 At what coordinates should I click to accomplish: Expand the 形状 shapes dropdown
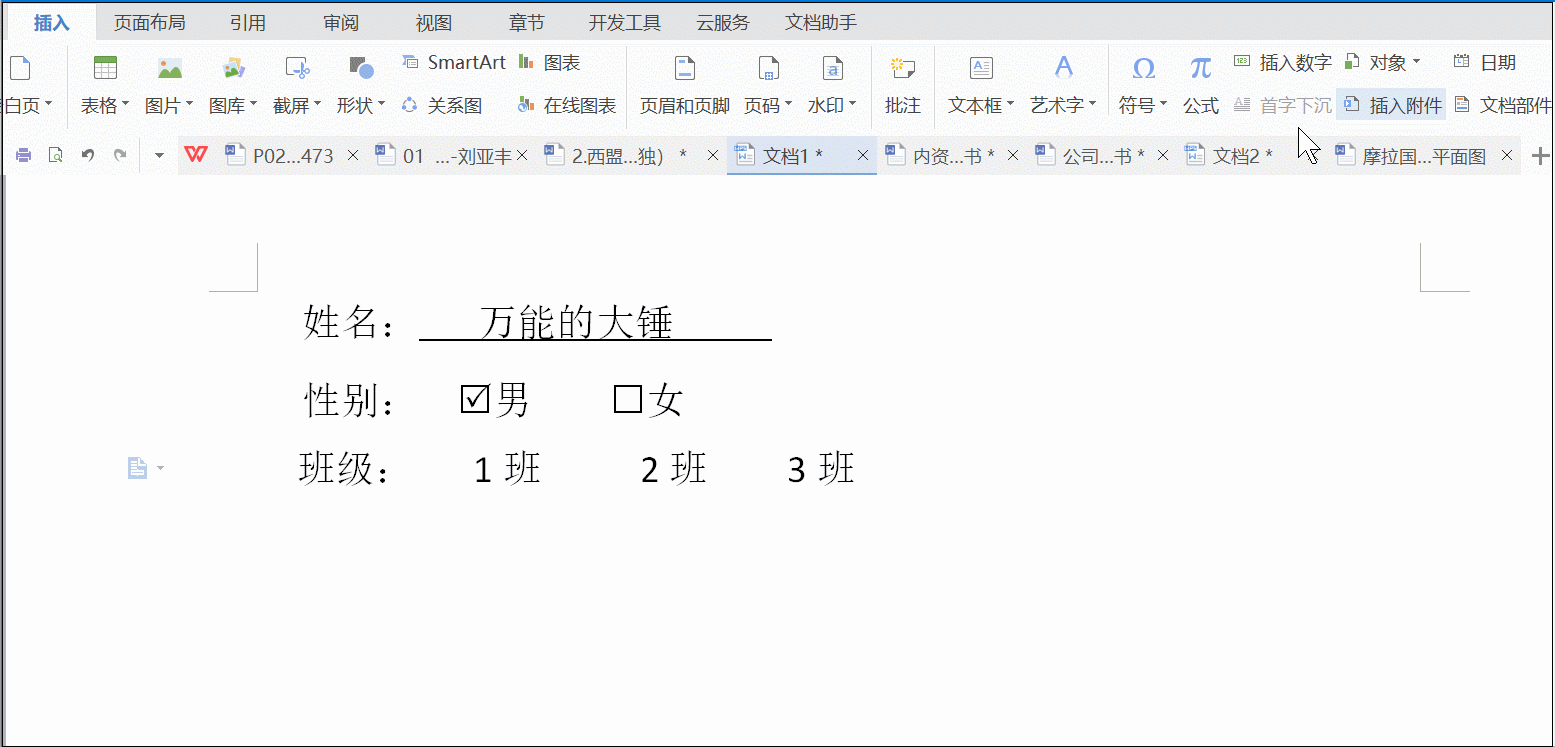coord(361,82)
